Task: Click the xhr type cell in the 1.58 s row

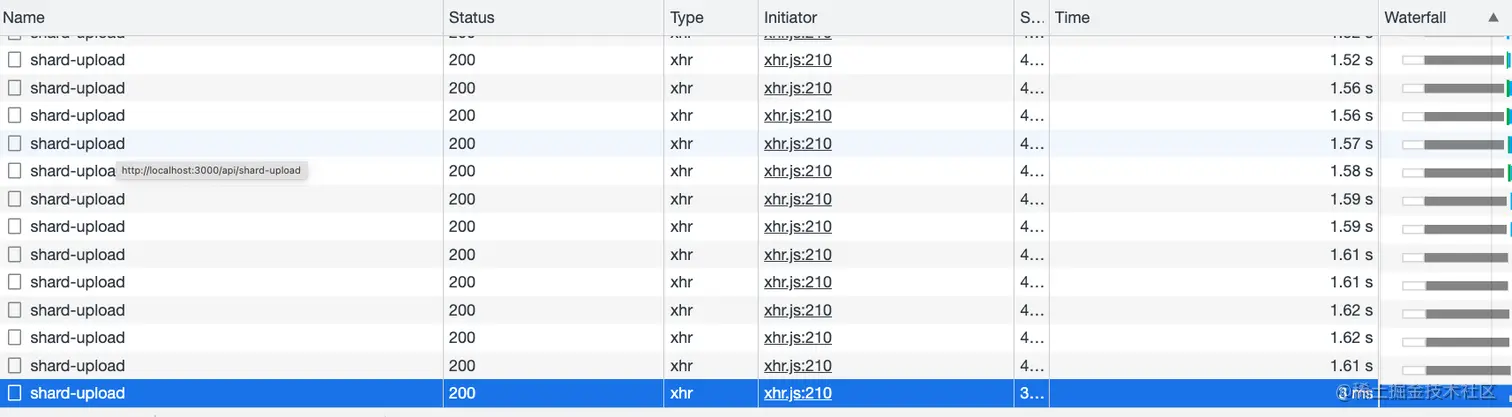Action: [681, 171]
